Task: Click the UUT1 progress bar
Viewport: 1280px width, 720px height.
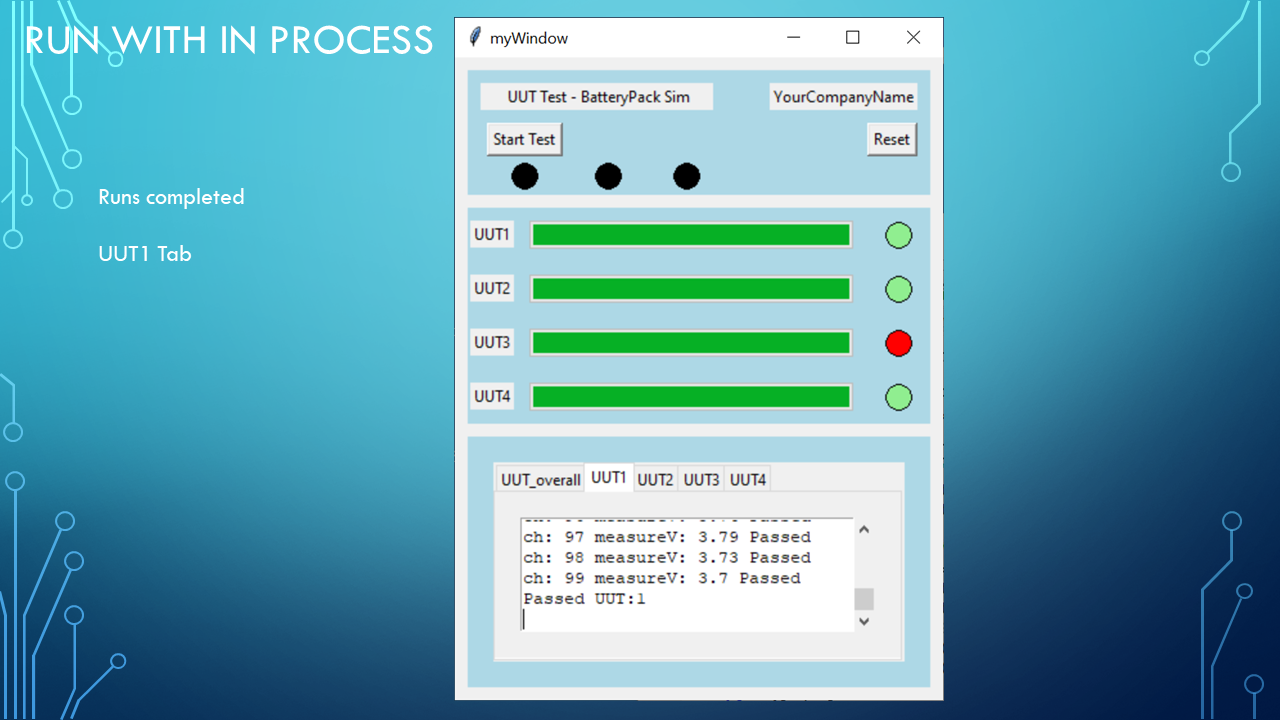Action: [691, 235]
